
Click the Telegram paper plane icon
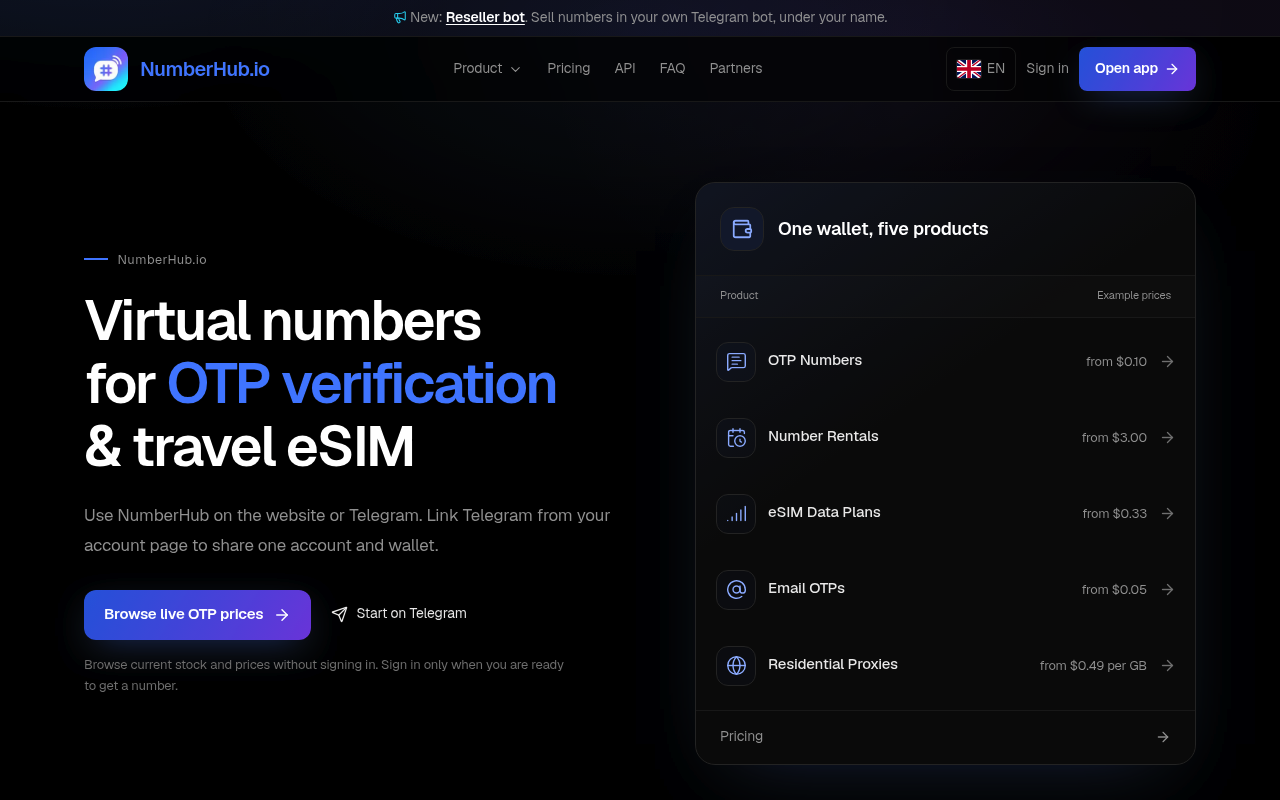[340, 614]
